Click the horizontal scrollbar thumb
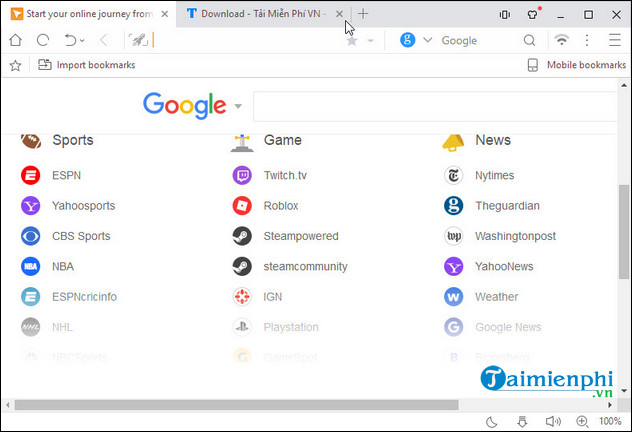Viewport: 632px width, 432px height. (x=236, y=405)
